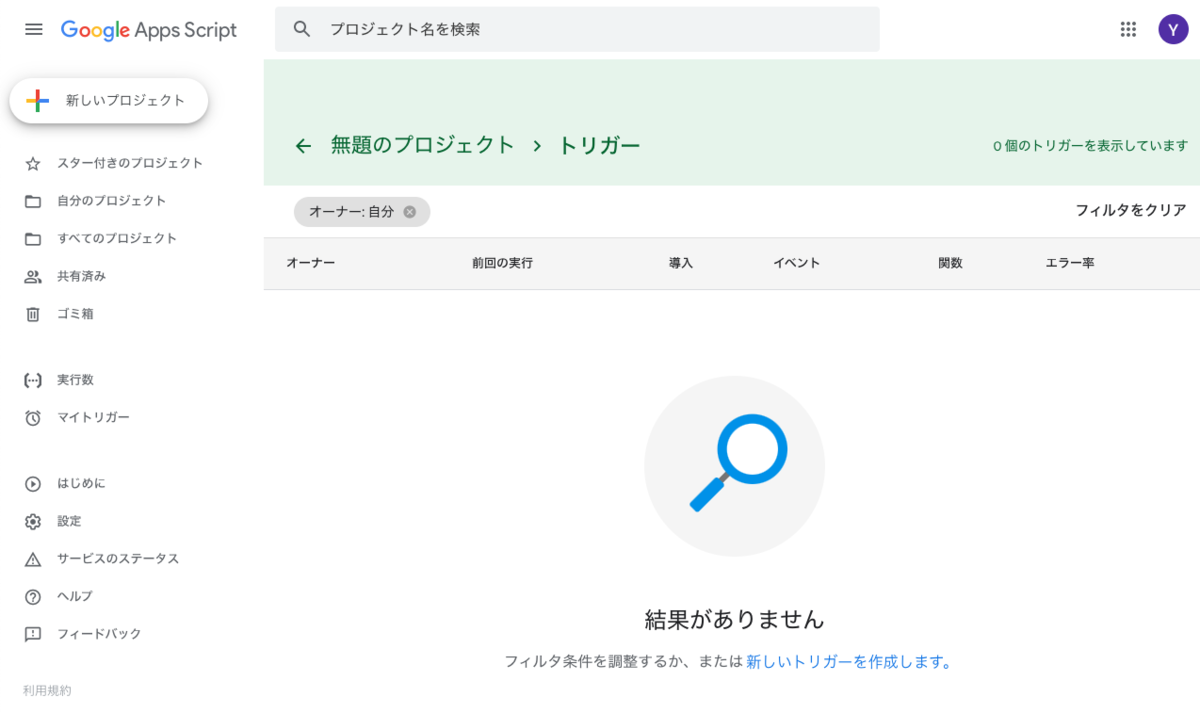
Task: Navigate back with the green arrow
Action: point(302,145)
